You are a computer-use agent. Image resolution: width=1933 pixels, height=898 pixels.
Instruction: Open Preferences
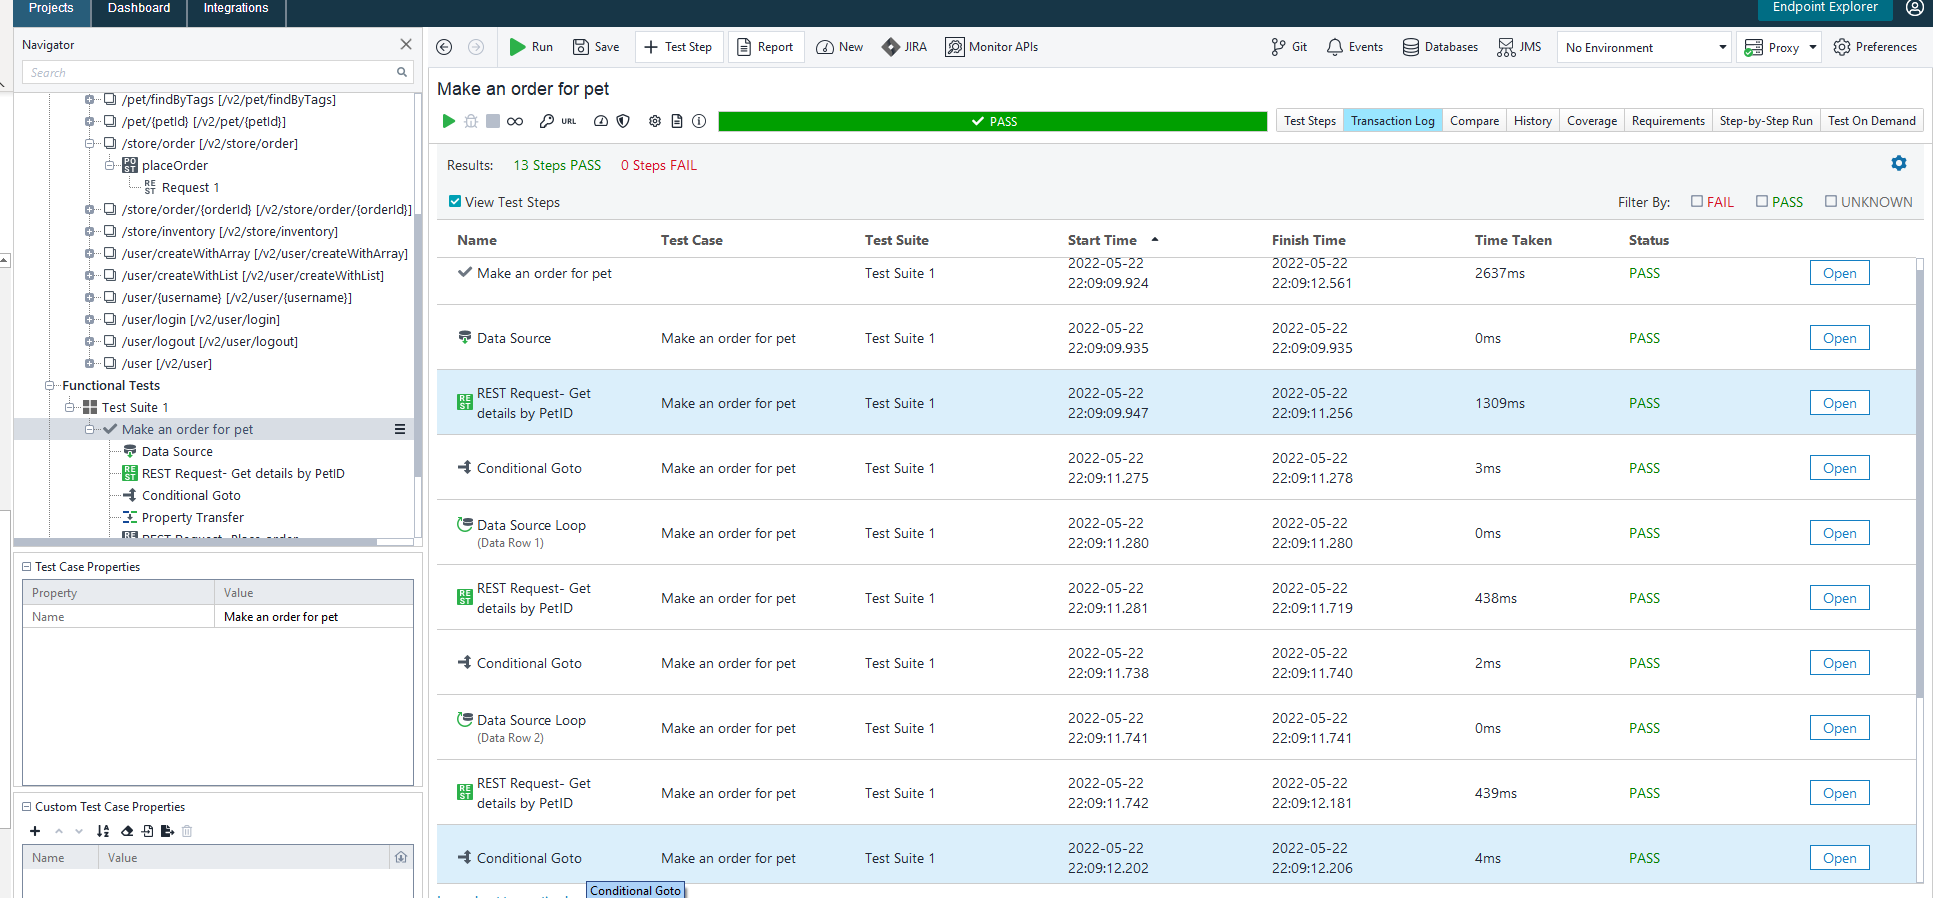pos(1875,47)
